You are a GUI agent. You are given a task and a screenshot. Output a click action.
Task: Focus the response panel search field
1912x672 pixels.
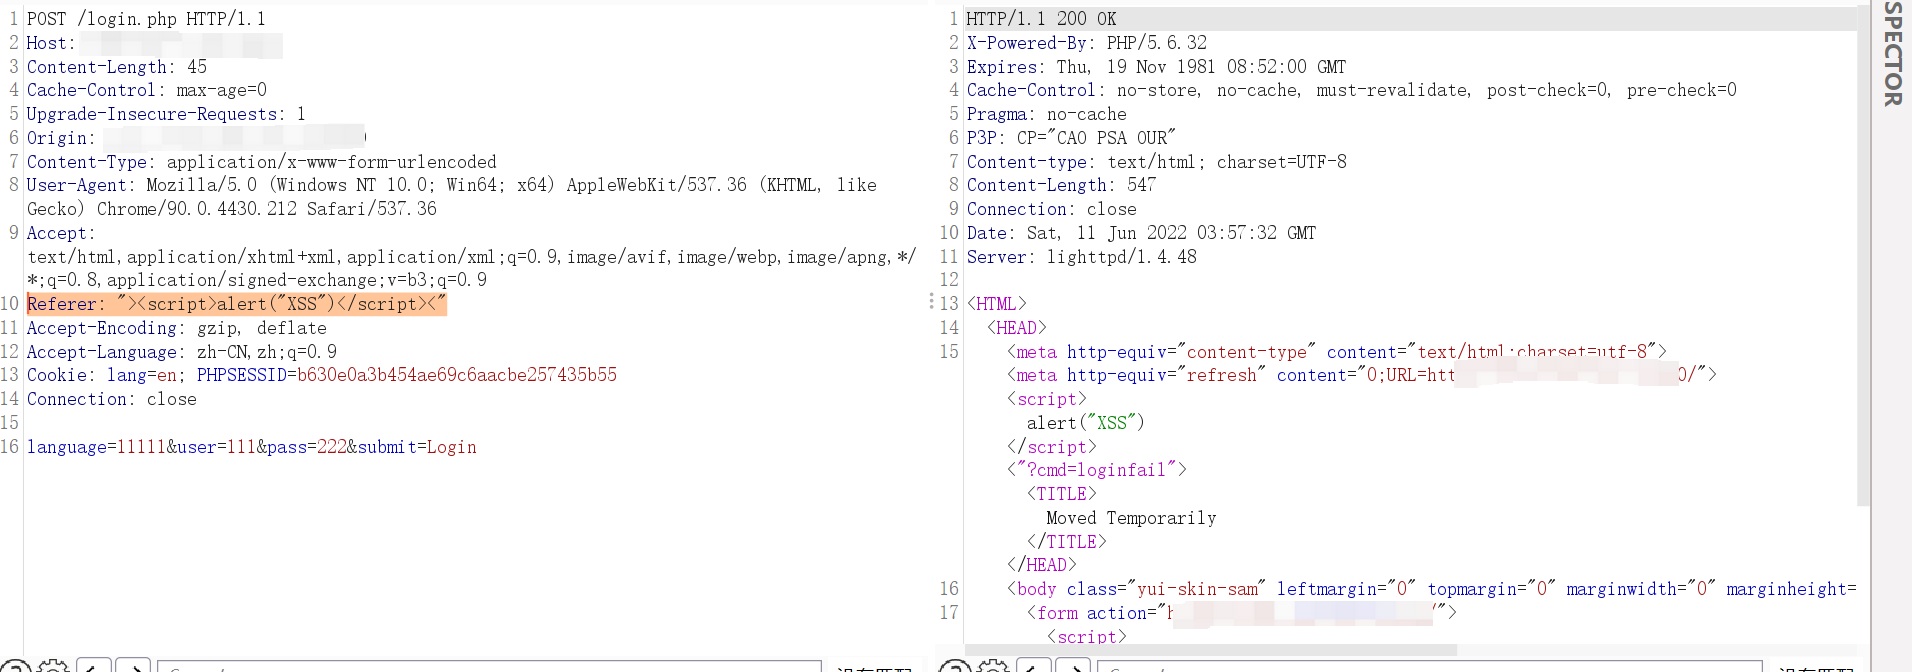click(x=1430, y=667)
